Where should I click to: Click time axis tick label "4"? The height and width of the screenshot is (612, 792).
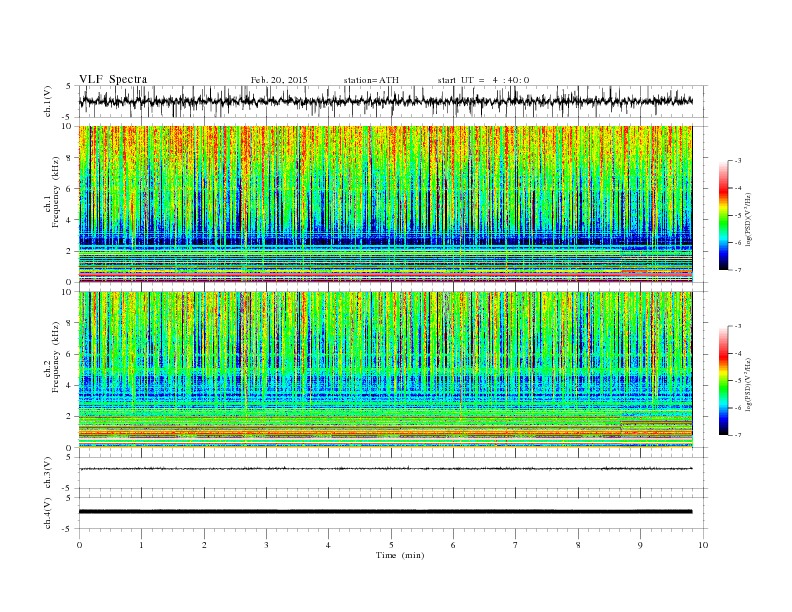point(328,545)
